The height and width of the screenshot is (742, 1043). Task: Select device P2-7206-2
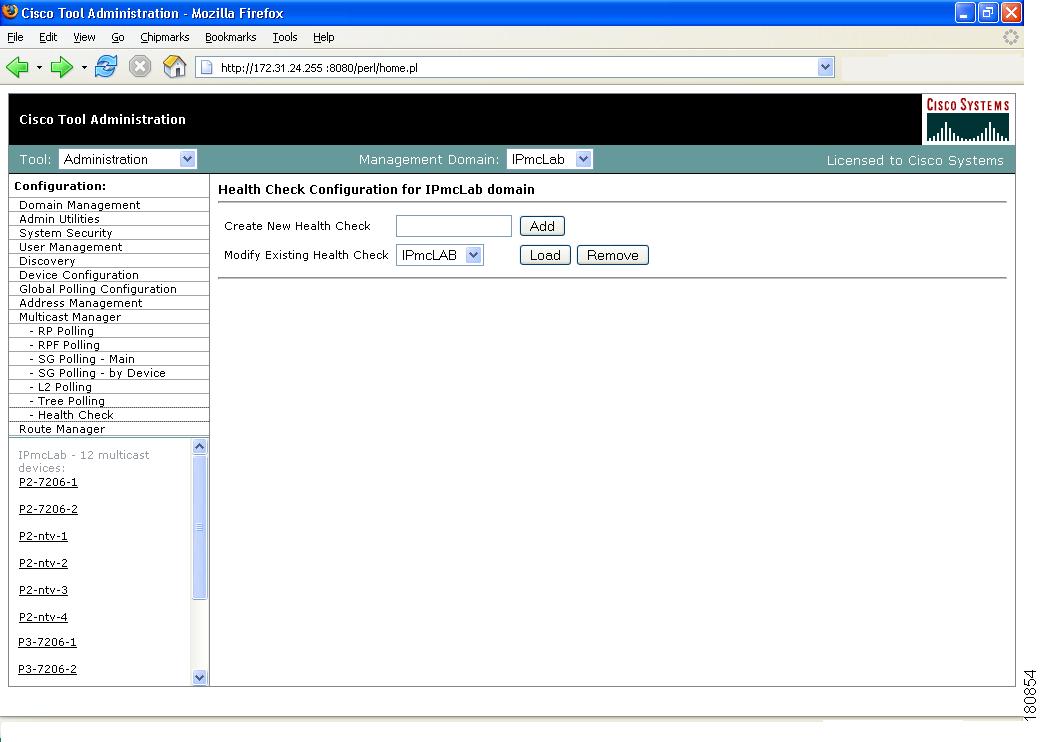(48, 509)
